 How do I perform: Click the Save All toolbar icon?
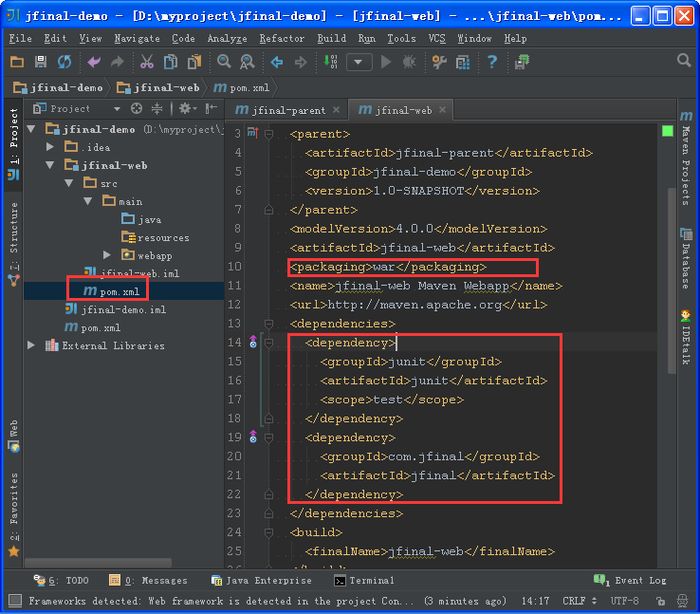pos(41,62)
